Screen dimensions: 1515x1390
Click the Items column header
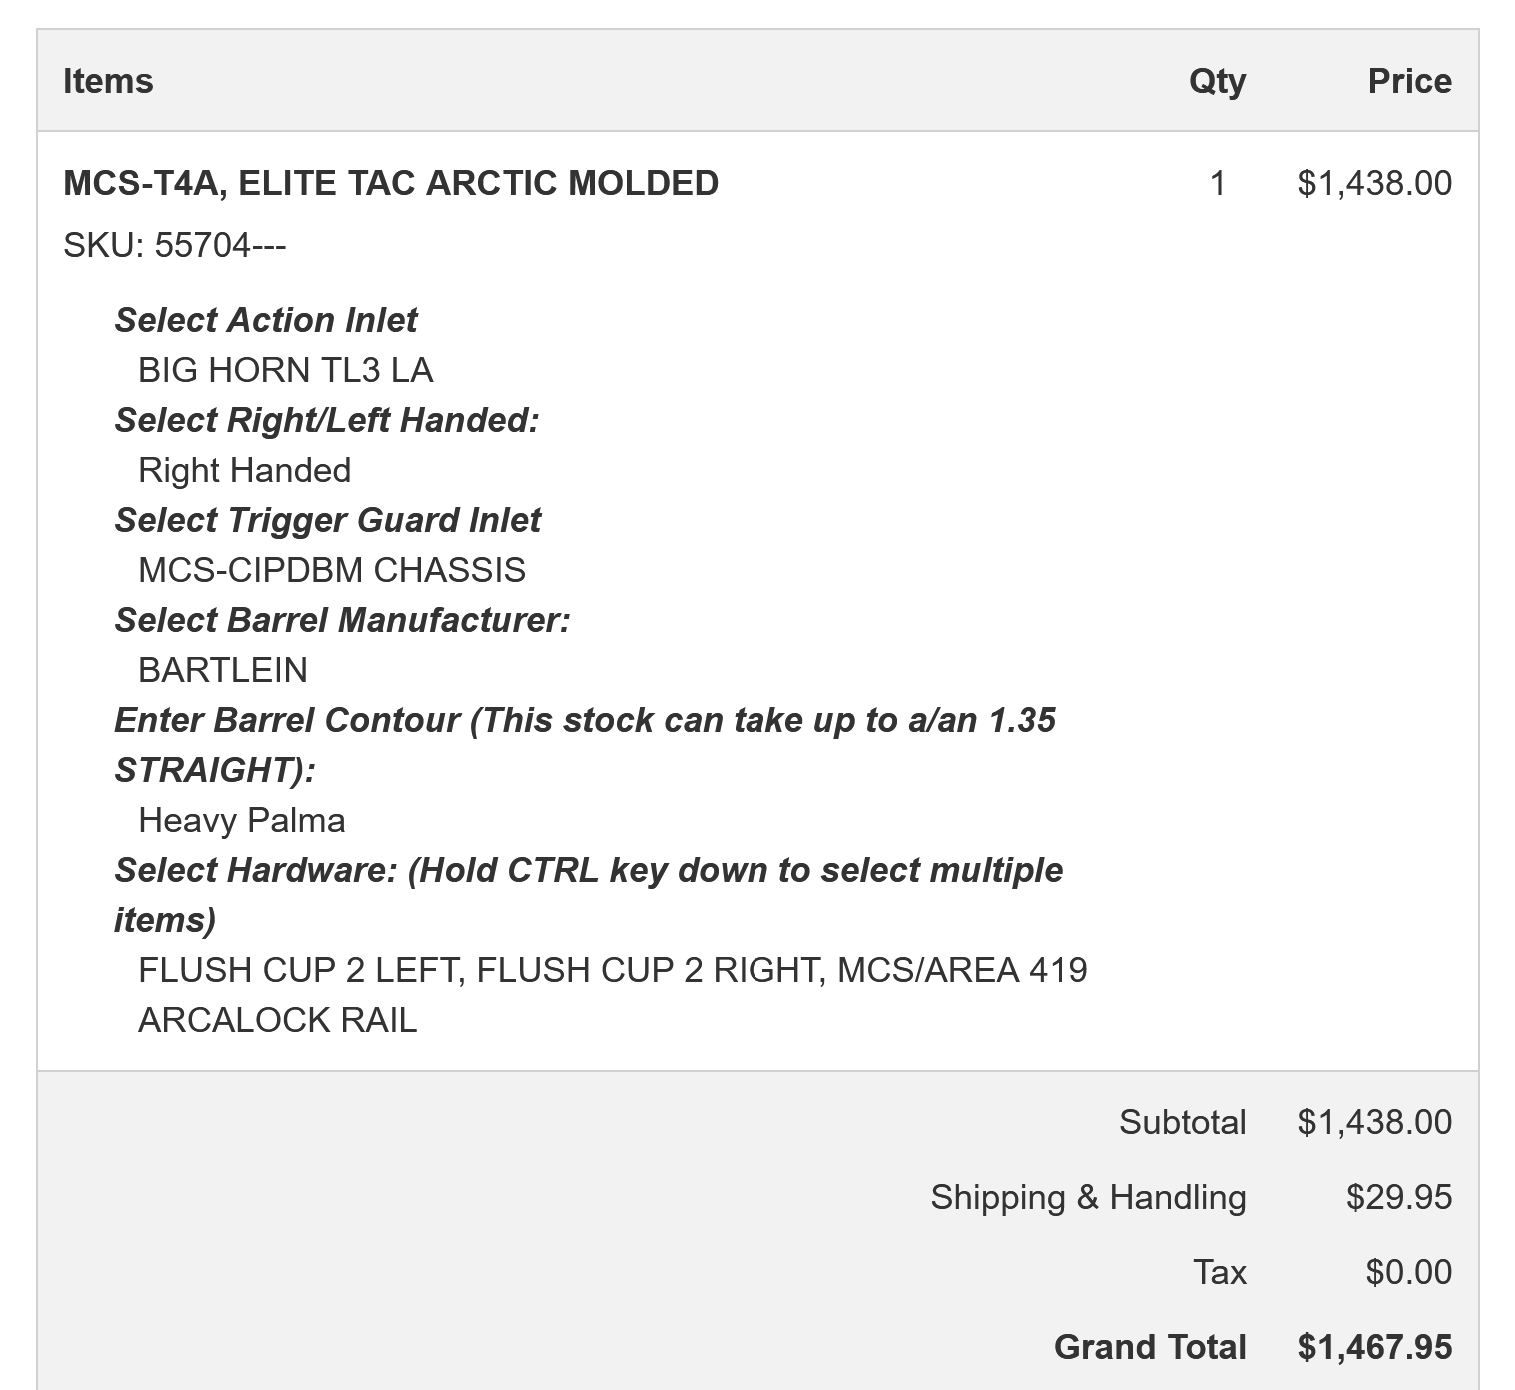tap(108, 81)
